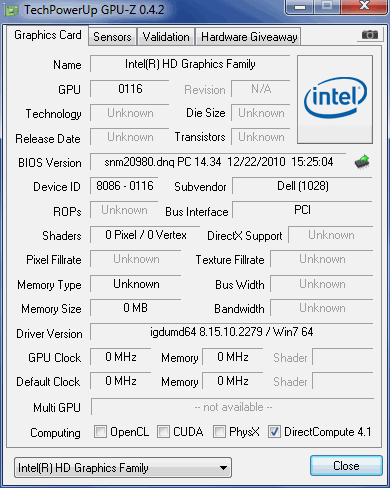
Task: Click the camera screenshot icon
Action: click(x=370, y=35)
